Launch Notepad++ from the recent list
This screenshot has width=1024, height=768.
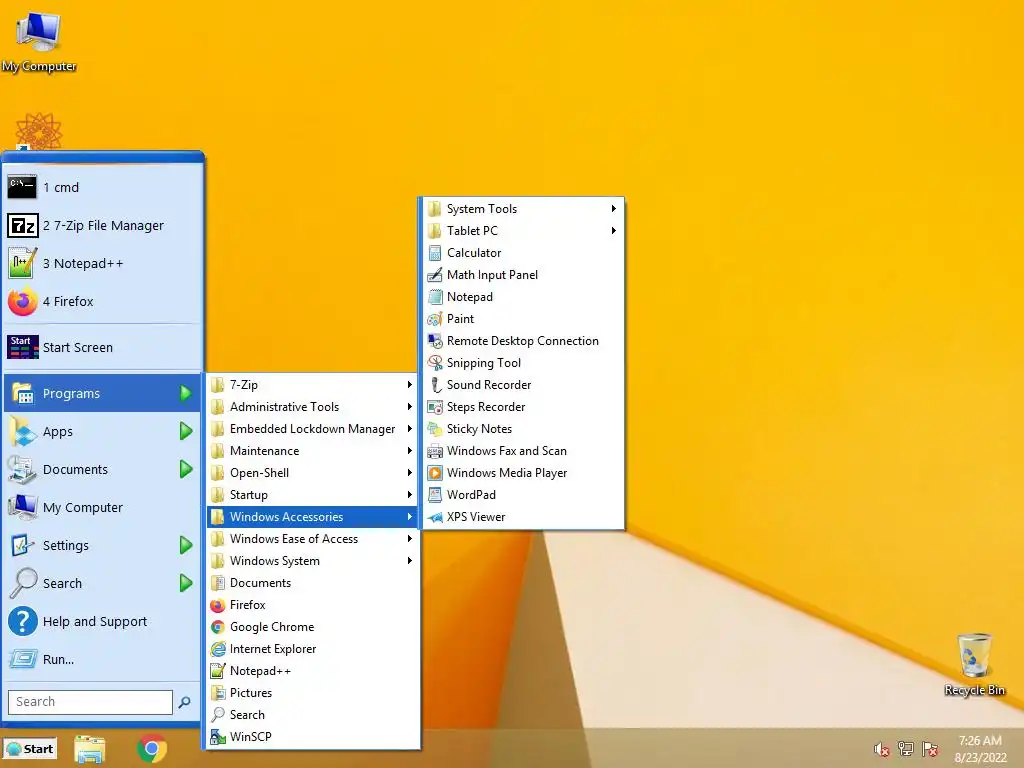click(103, 263)
